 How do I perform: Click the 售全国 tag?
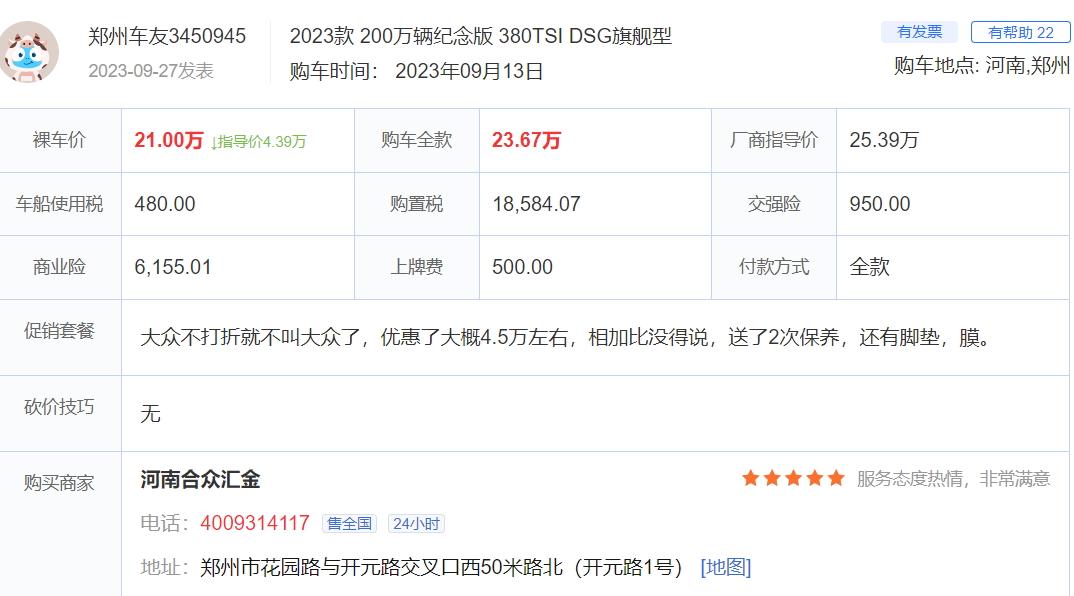349,524
